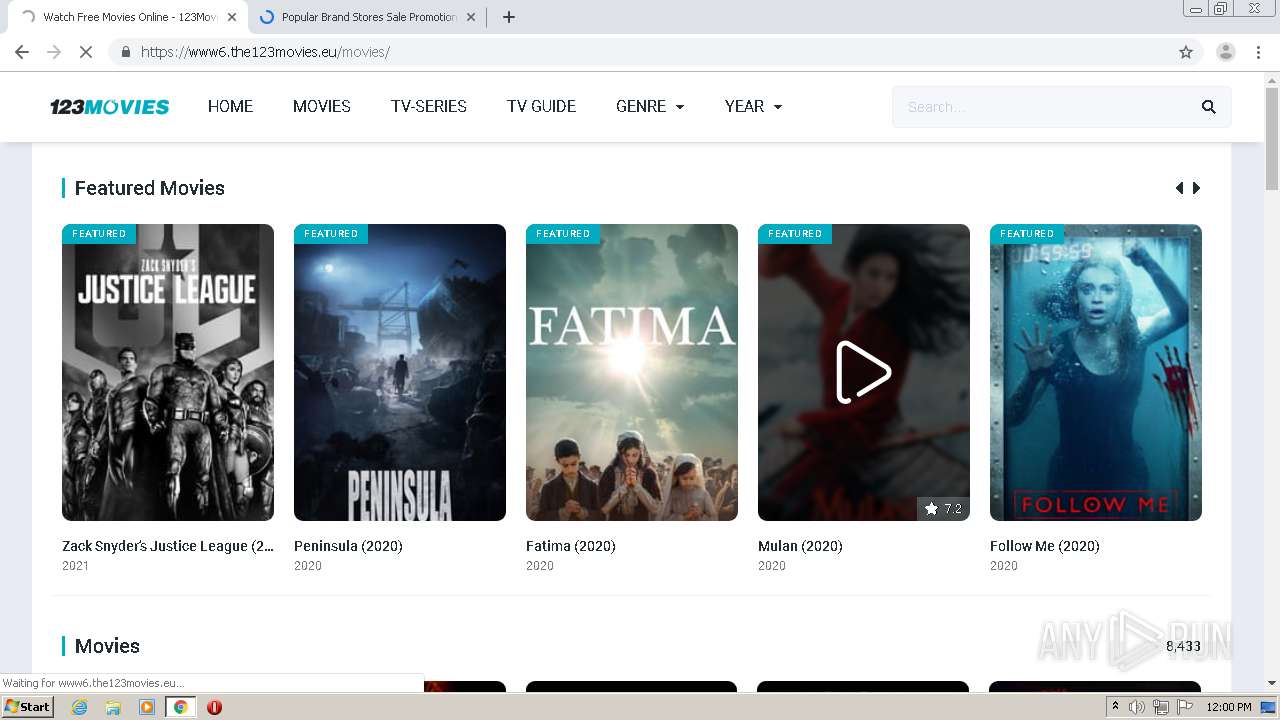This screenshot has height=720, width=1280.
Task: View site info via lock icon
Action: [125, 52]
